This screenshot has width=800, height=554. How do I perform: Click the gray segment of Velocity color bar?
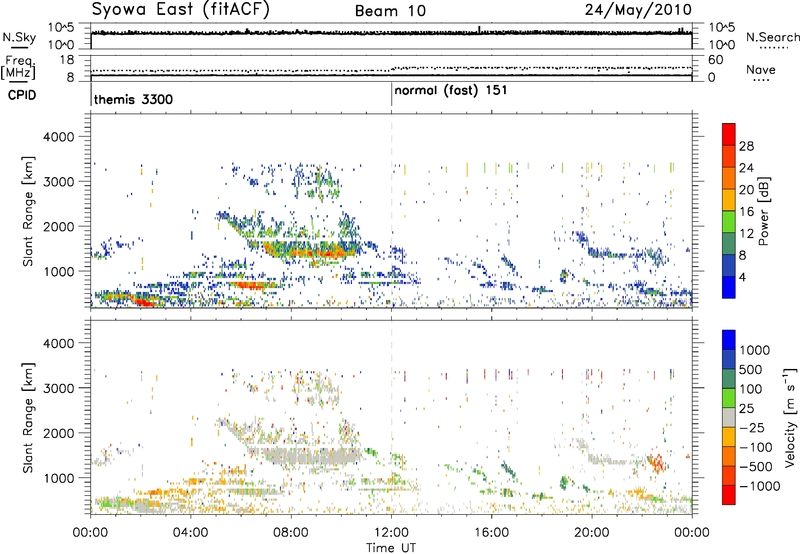(729, 417)
